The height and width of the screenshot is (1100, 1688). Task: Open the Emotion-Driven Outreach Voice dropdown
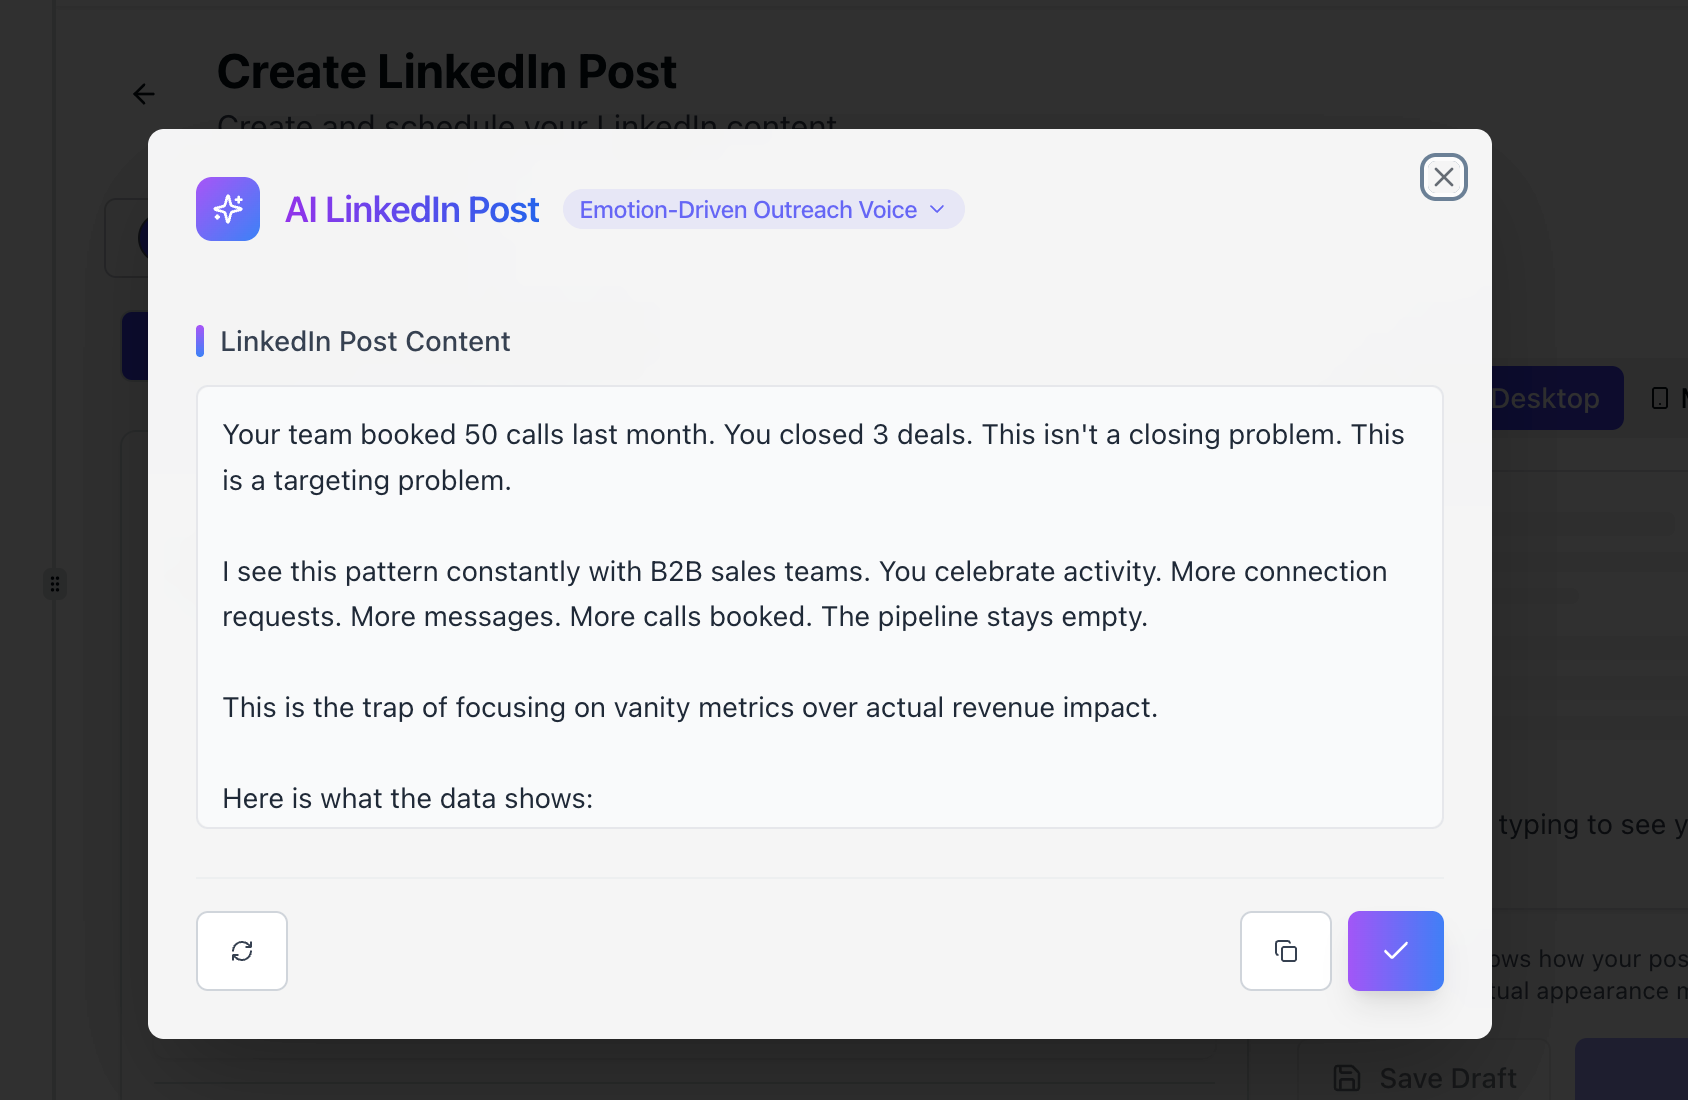coord(748,210)
